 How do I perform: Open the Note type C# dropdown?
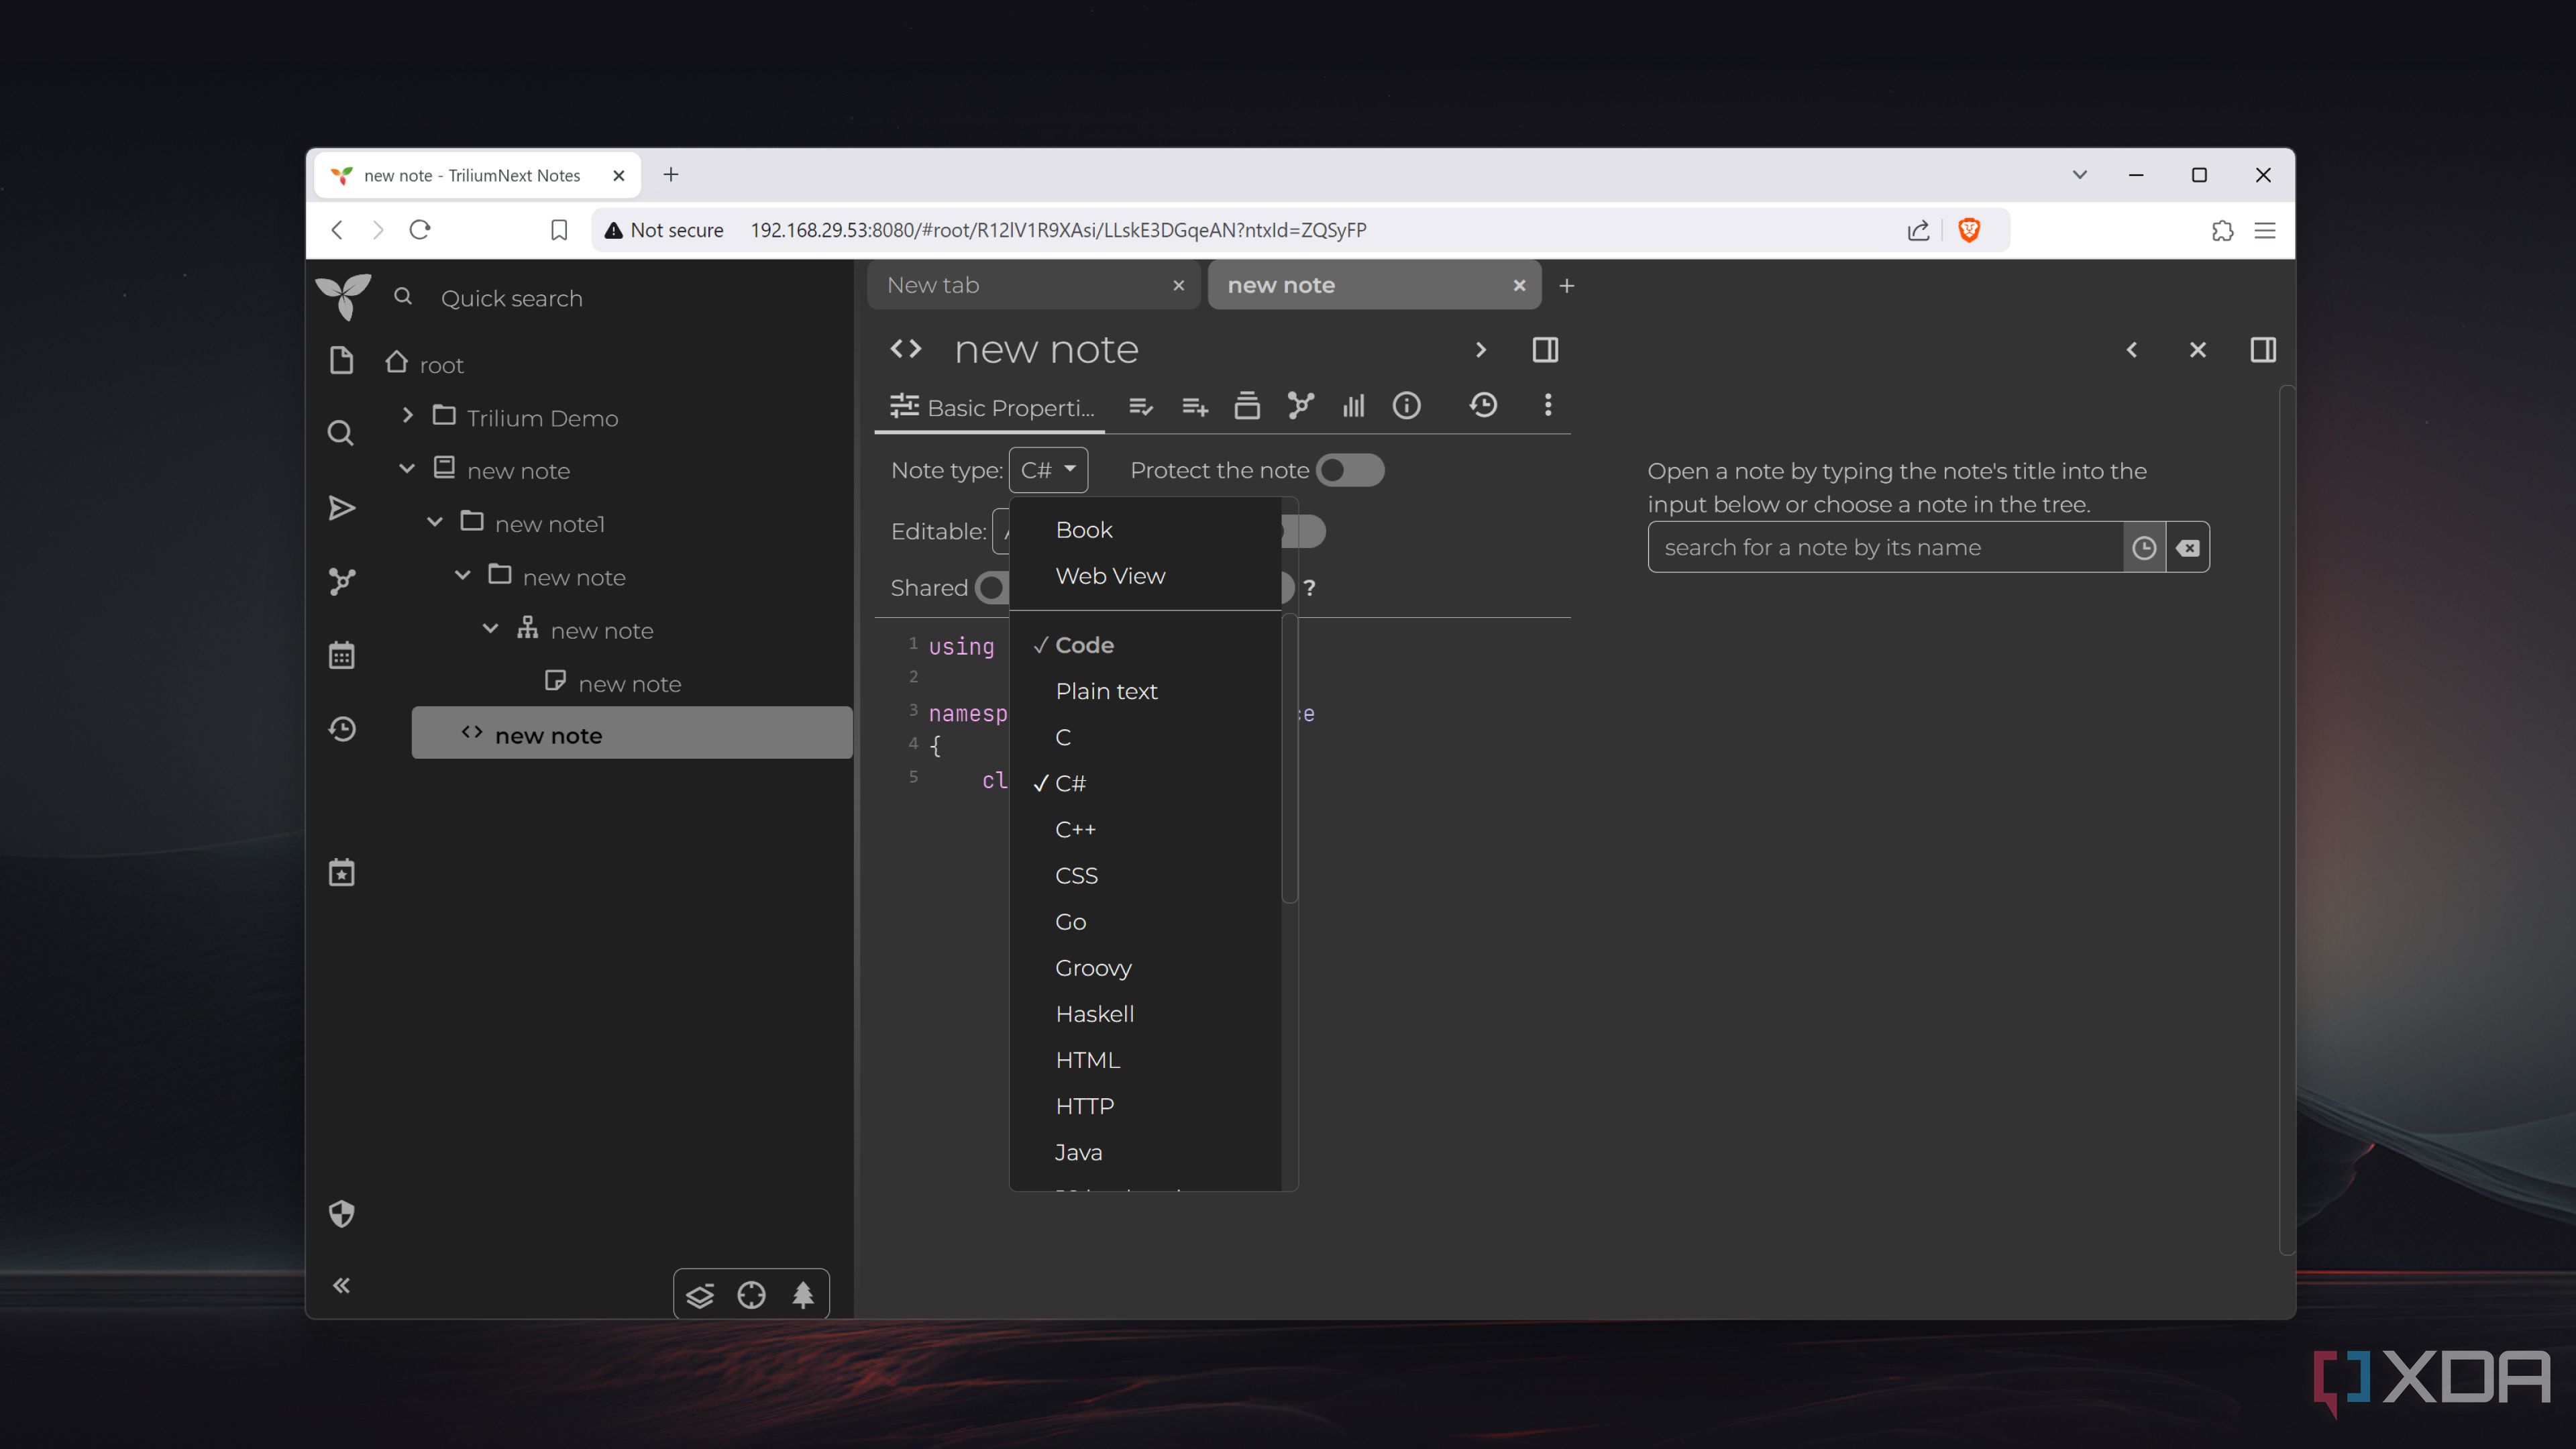[x=1048, y=470]
